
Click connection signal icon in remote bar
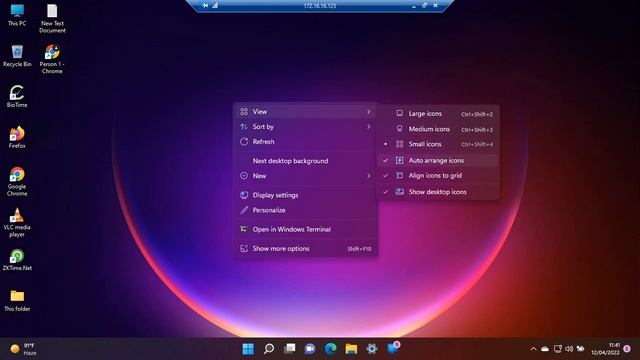215,5
